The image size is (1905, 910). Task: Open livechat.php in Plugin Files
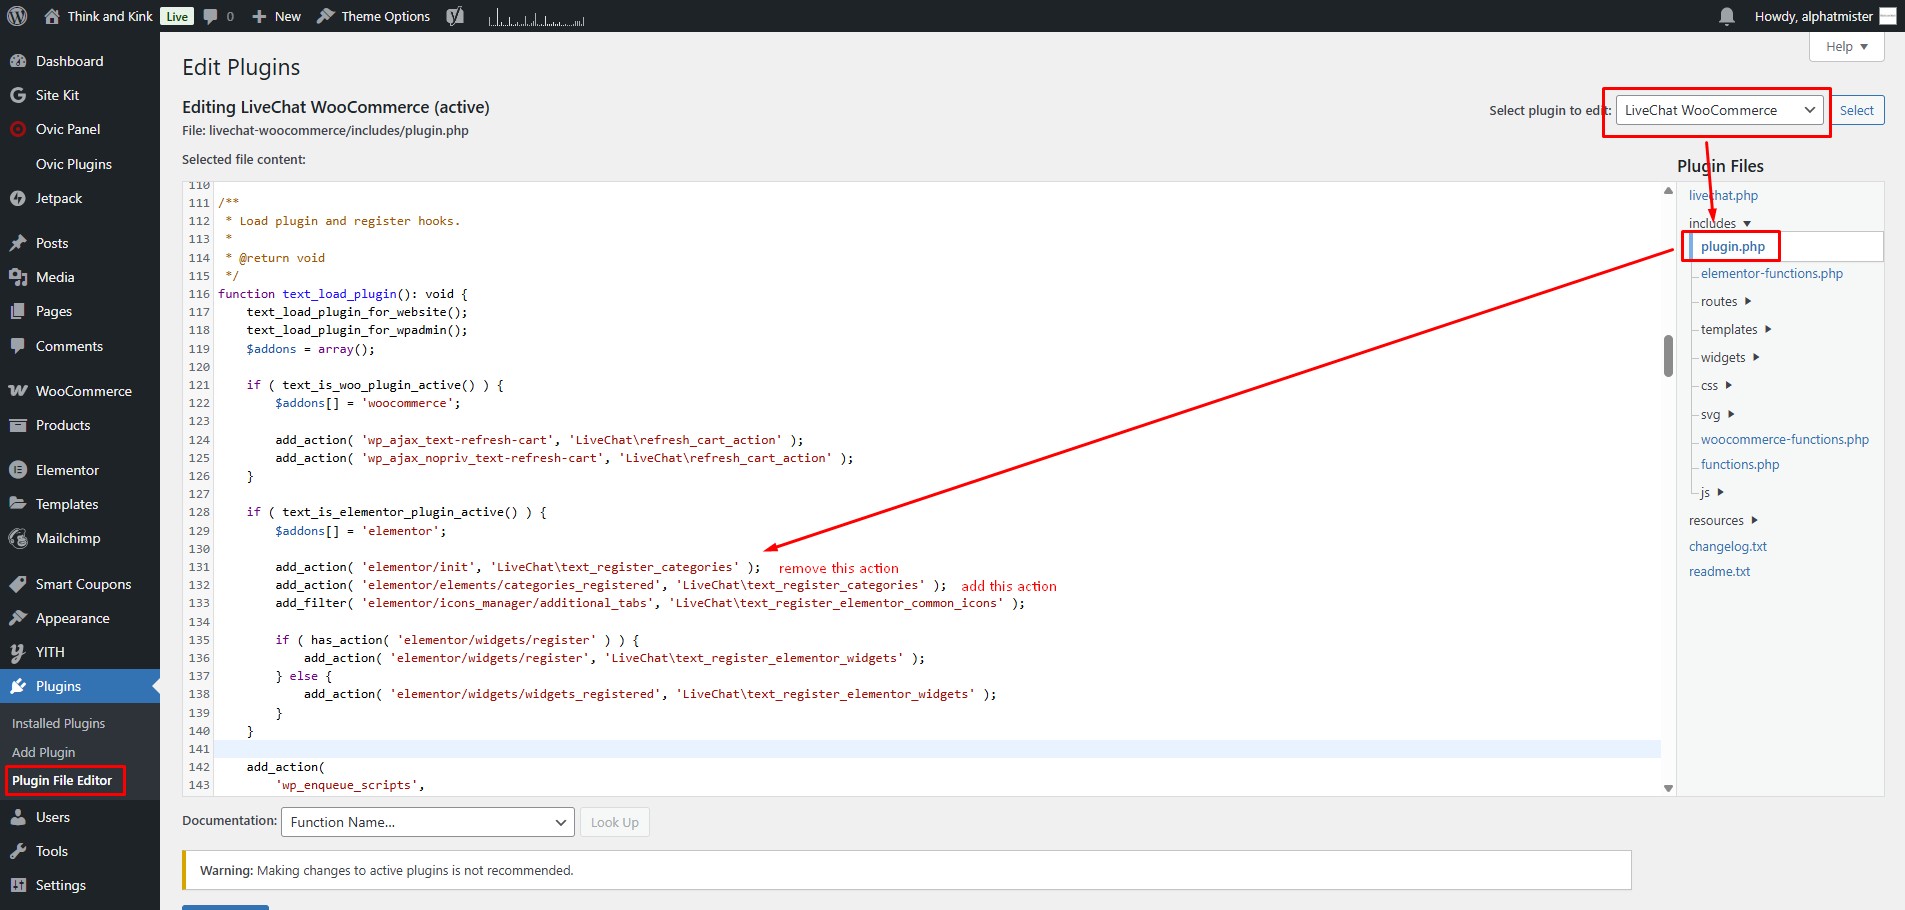pos(1723,195)
